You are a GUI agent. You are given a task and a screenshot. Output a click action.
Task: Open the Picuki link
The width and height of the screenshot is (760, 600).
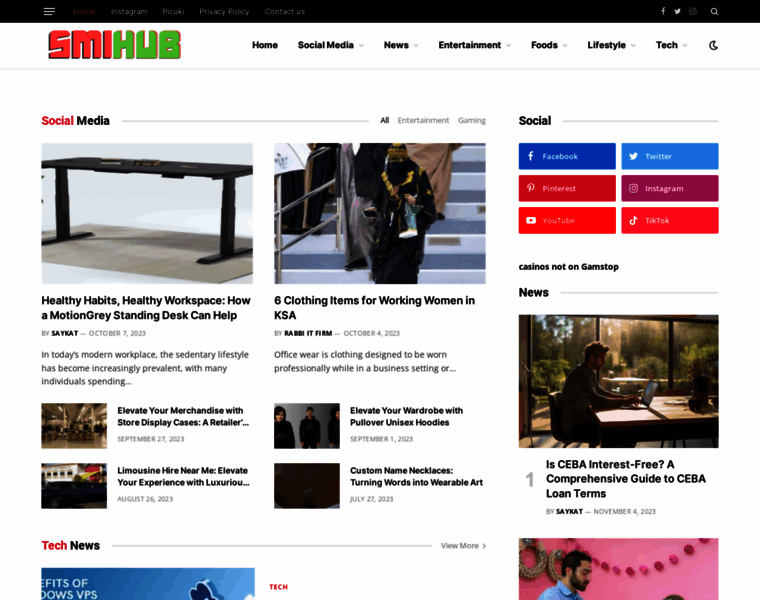pos(173,11)
